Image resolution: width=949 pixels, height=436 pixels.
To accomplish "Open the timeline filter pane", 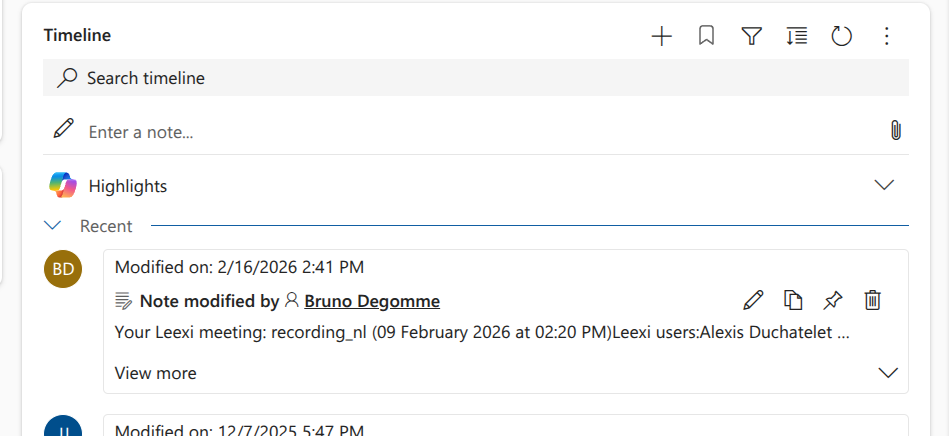I will click(751, 36).
